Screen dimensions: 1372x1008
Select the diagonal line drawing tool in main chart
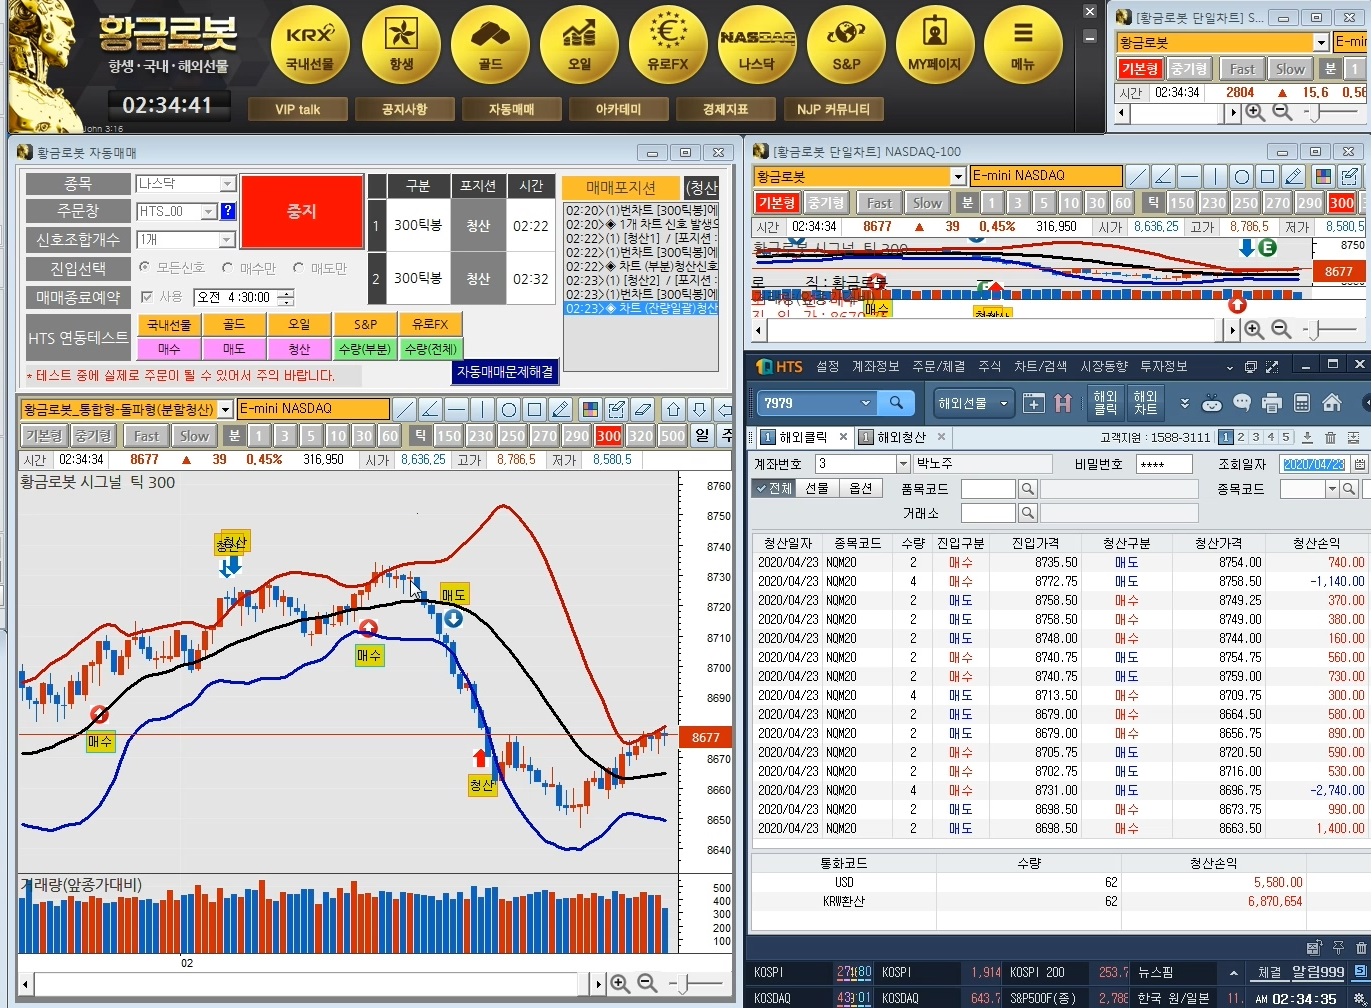click(404, 409)
